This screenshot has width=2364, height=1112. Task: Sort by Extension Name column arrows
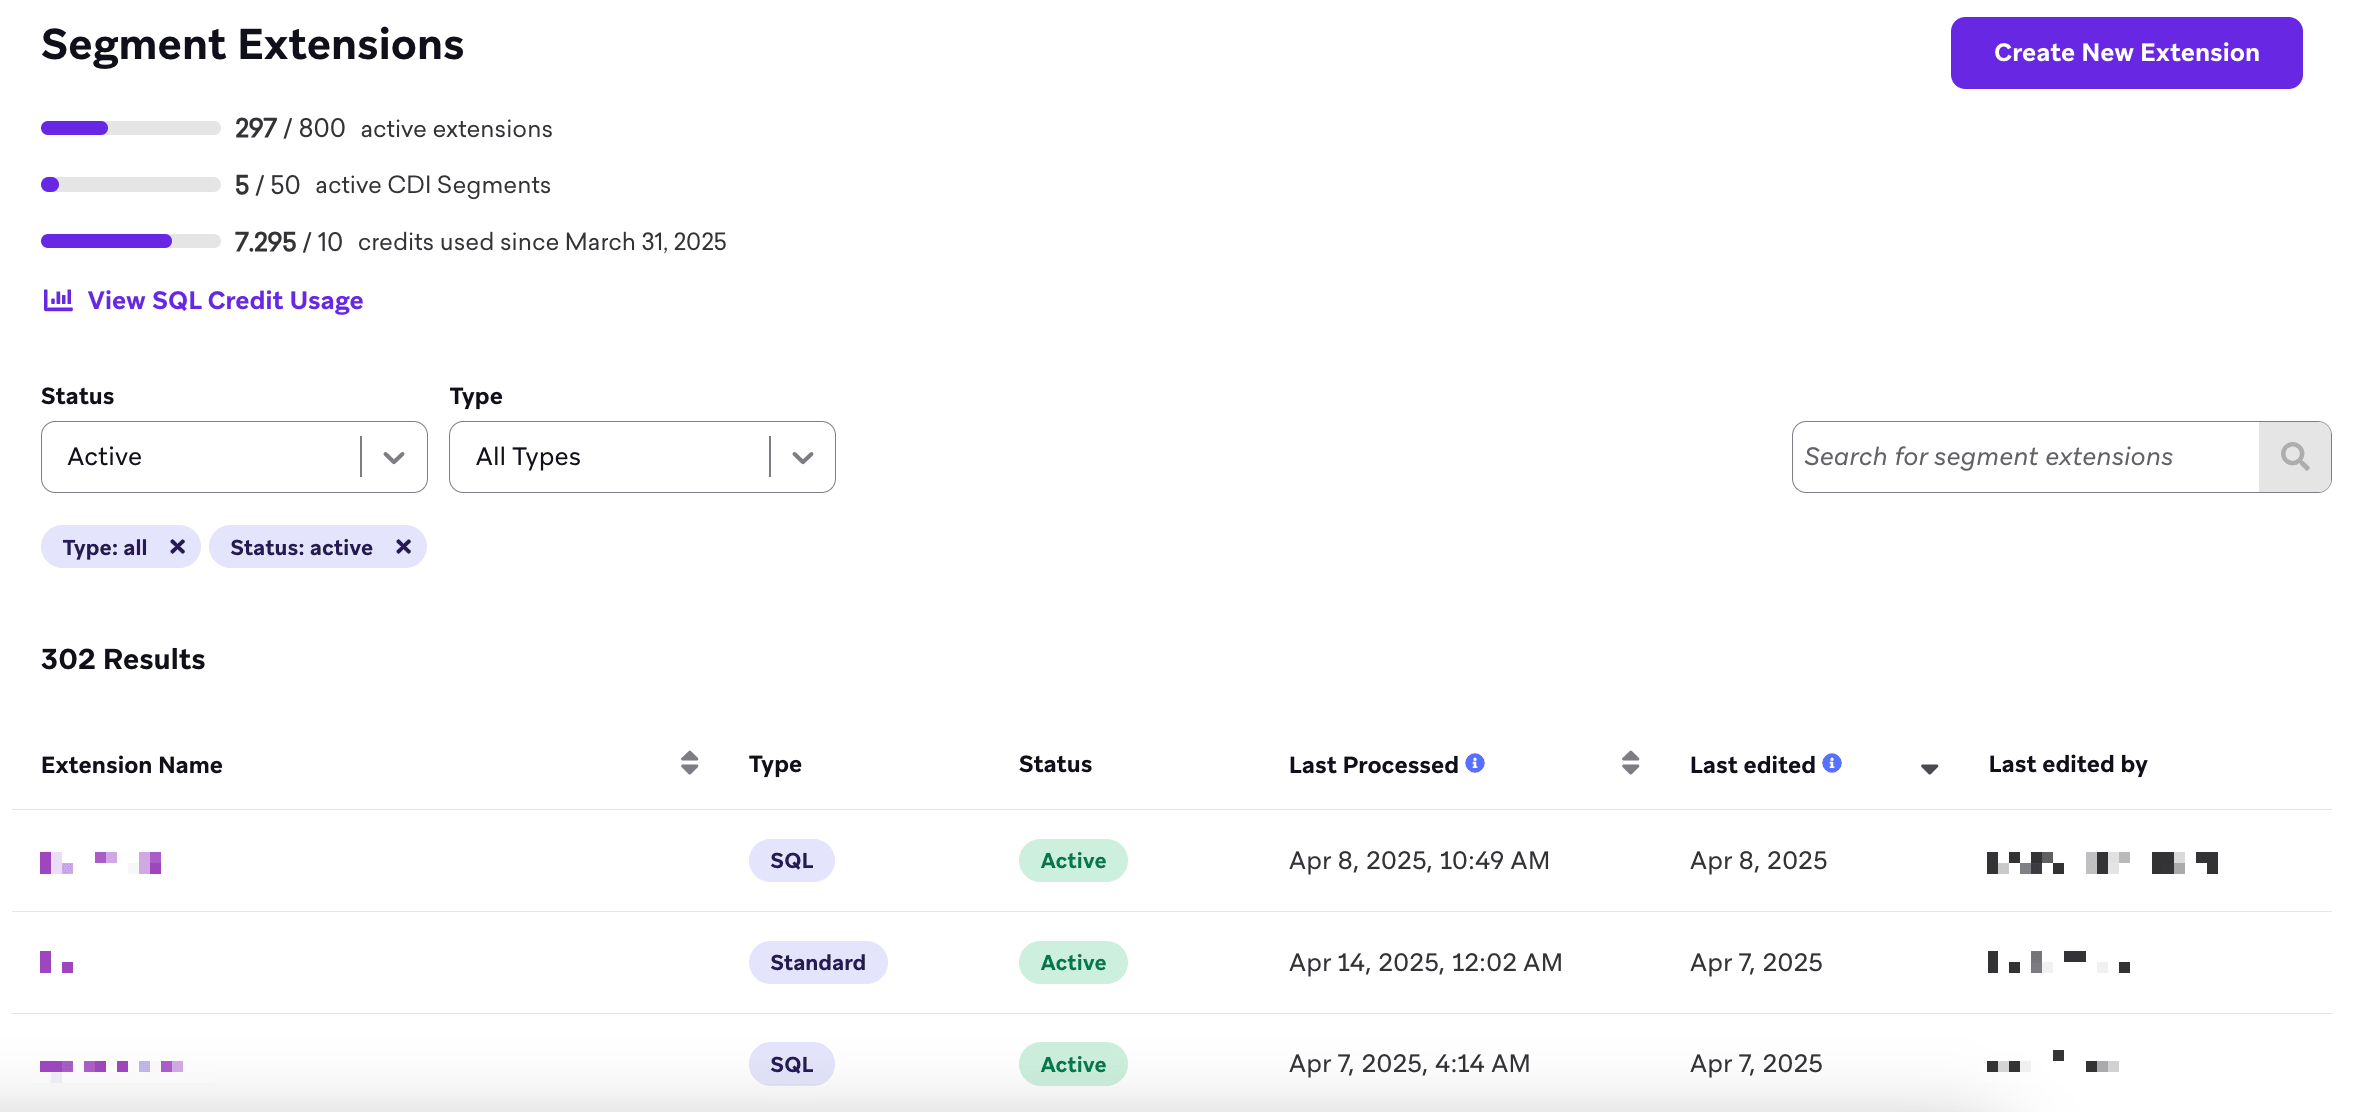point(689,763)
